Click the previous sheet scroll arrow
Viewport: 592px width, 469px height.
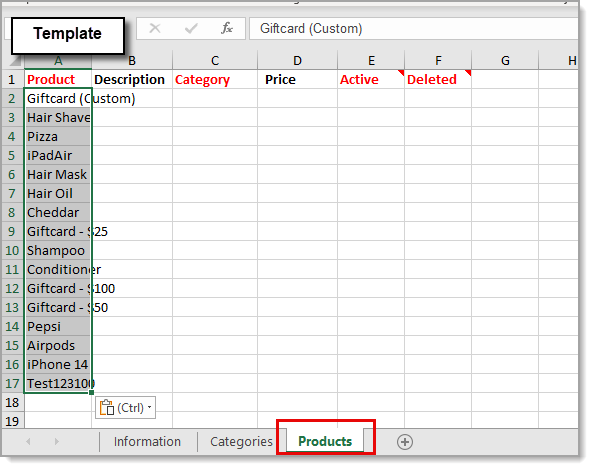click(x=28, y=441)
